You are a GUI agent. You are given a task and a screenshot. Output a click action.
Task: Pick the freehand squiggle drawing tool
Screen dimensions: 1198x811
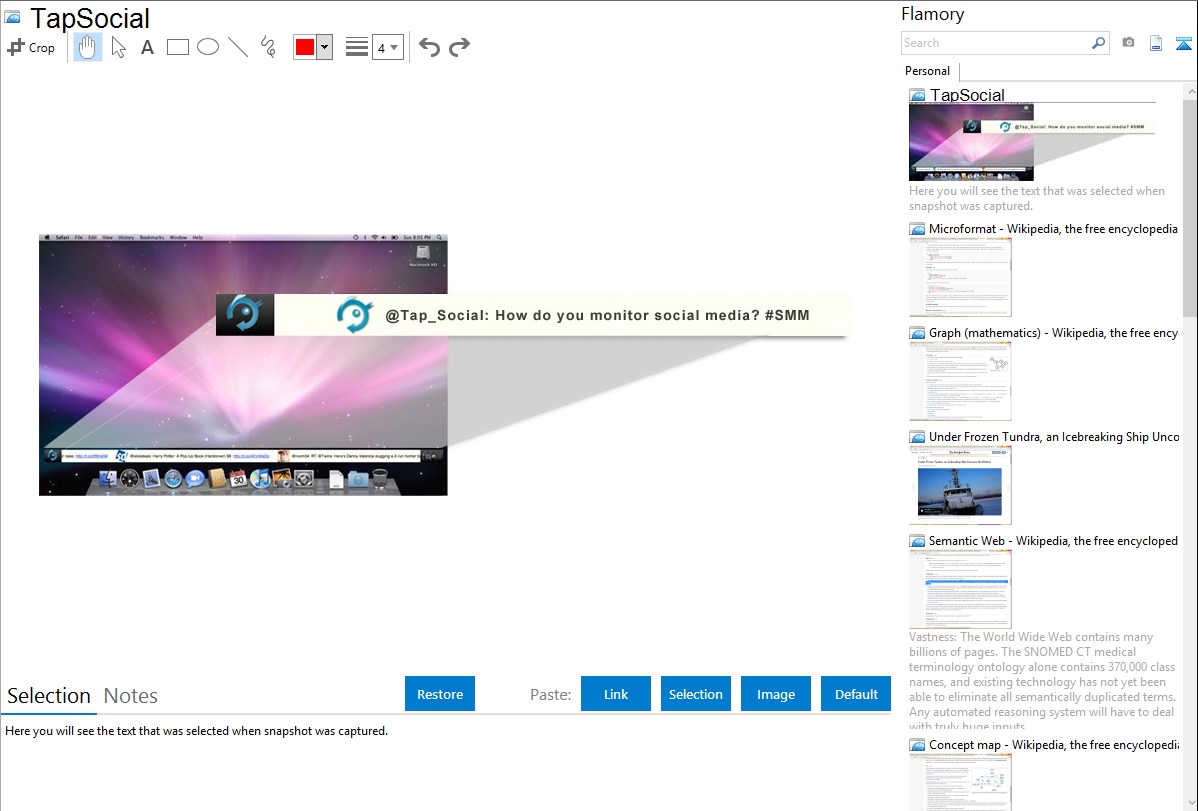tap(268, 47)
